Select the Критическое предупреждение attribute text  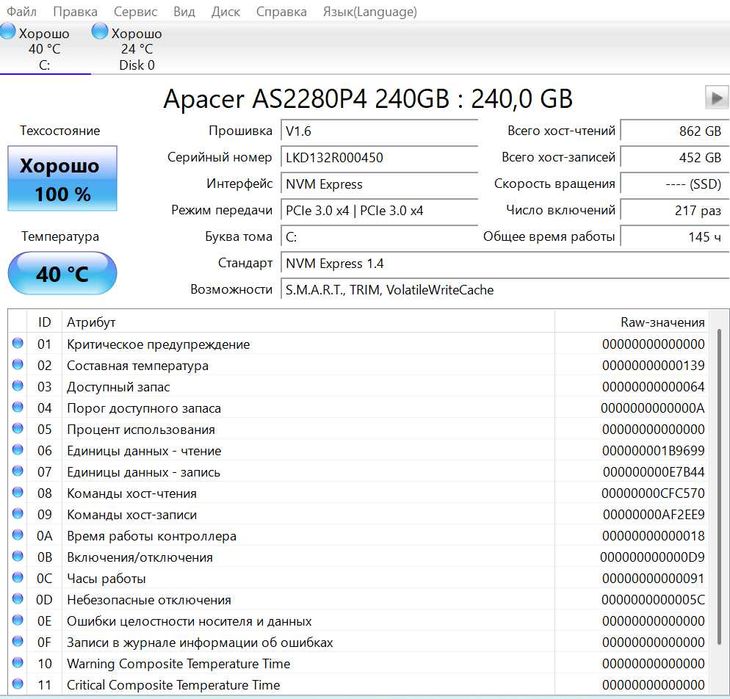(x=158, y=345)
